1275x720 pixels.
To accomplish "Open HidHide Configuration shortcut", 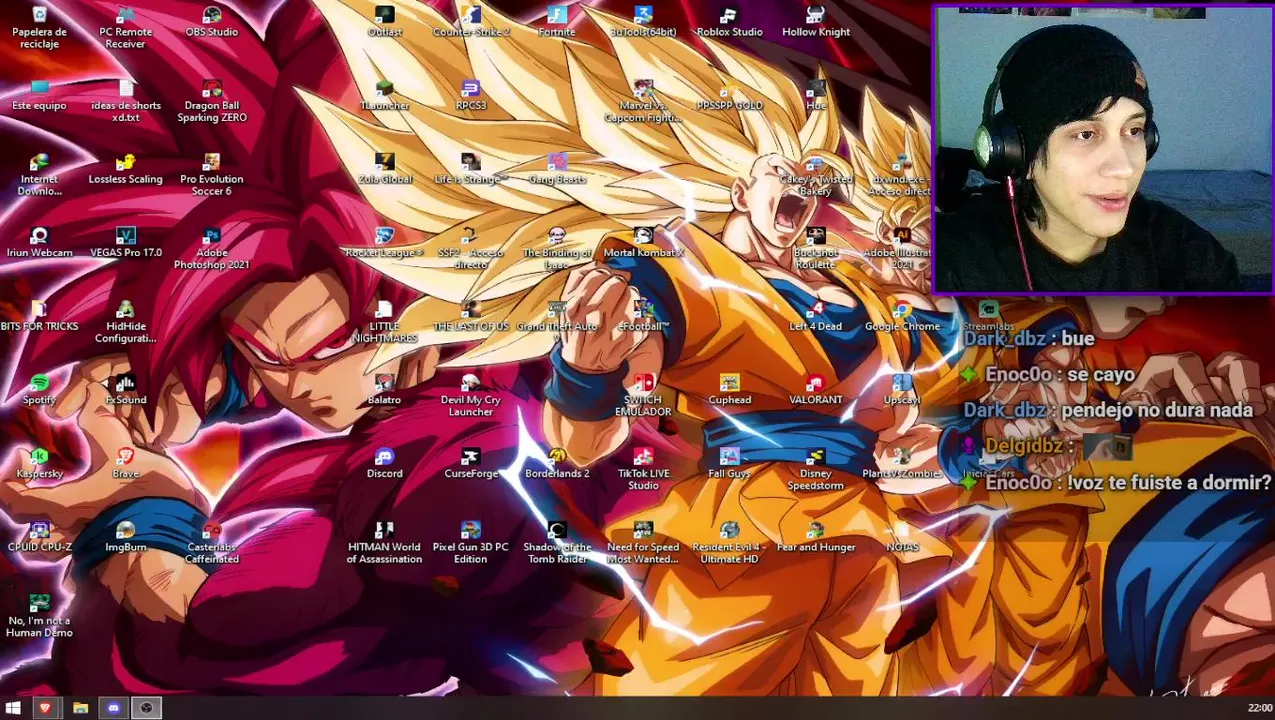I will pos(125,321).
